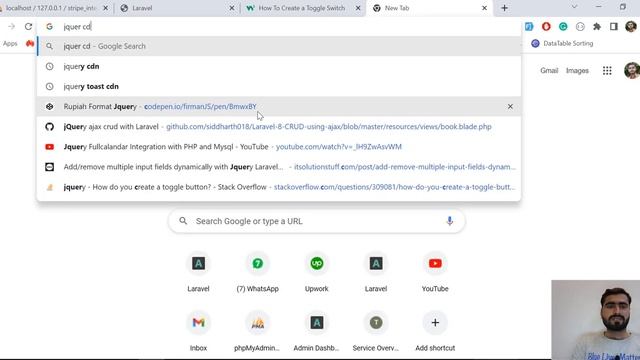Reload the page with the refresh icon
Screen dimensions: 640x360
point(28,27)
